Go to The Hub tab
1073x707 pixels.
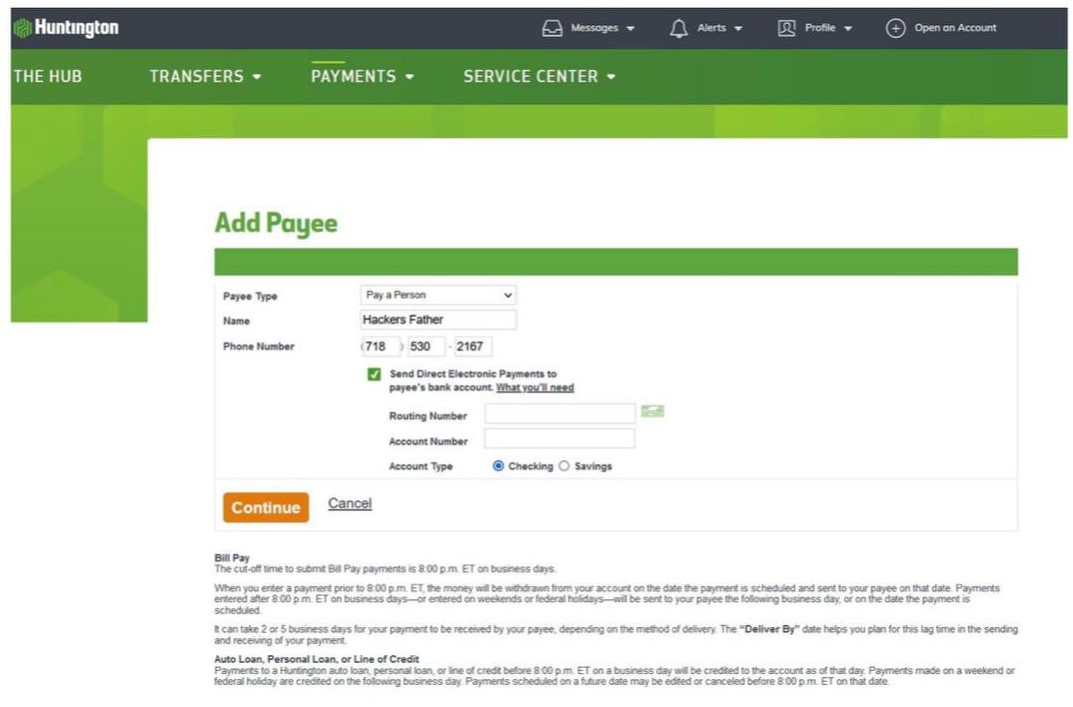tap(47, 77)
